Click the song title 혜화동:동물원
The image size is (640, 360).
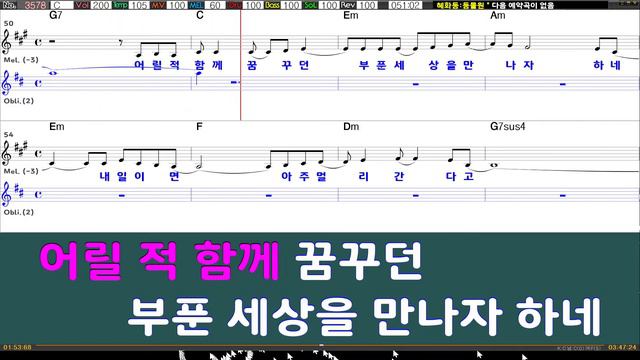[x=460, y=5]
